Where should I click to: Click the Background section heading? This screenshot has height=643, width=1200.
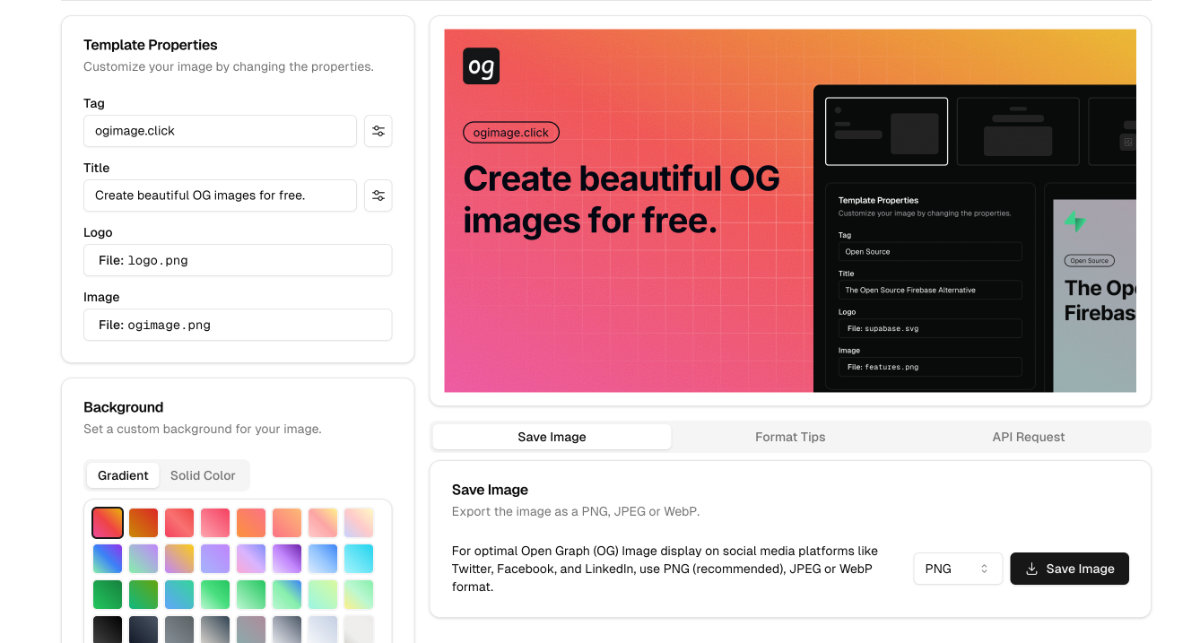tap(123, 407)
